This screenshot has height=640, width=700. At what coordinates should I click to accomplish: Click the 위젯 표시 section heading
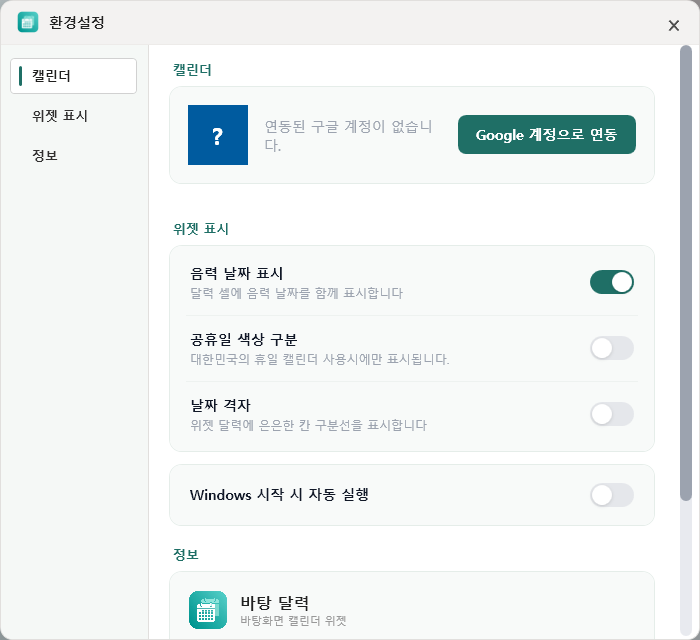pyautogui.click(x=200, y=229)
